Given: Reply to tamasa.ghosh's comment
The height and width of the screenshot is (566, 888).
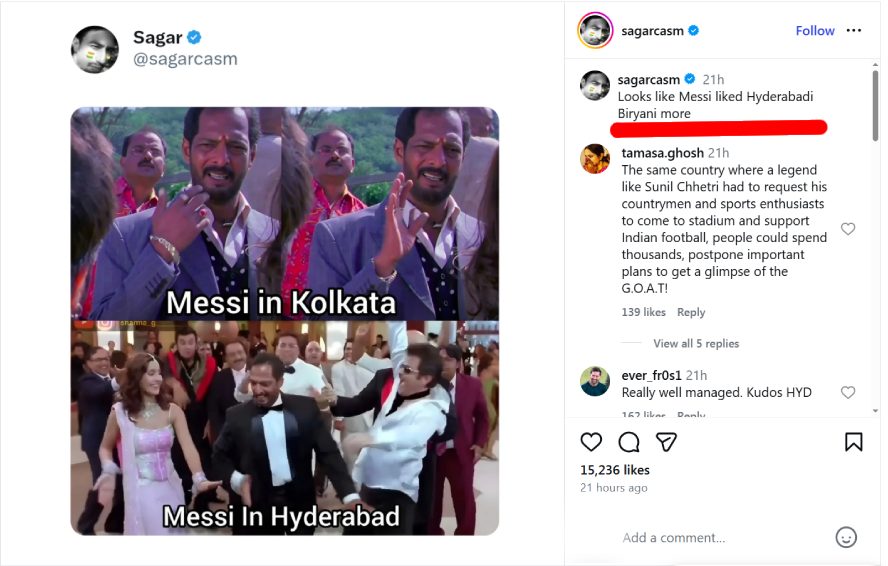Looking at the screenshot, I should (x=691, y=313).
